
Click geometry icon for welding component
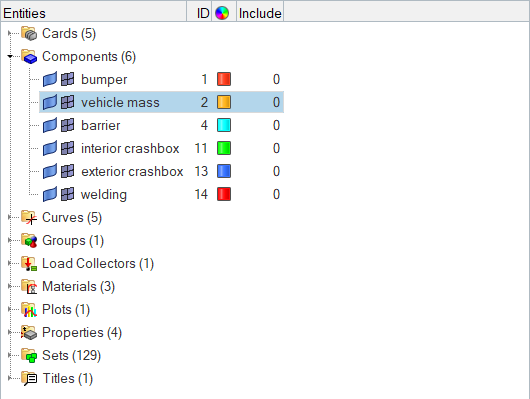pos(50,194)
